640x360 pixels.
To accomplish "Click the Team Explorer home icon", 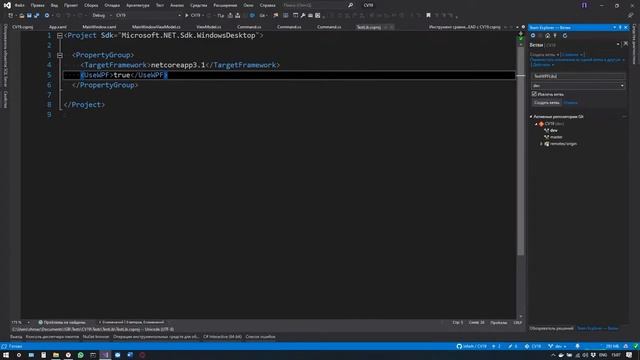I will (x=548, y=36).
